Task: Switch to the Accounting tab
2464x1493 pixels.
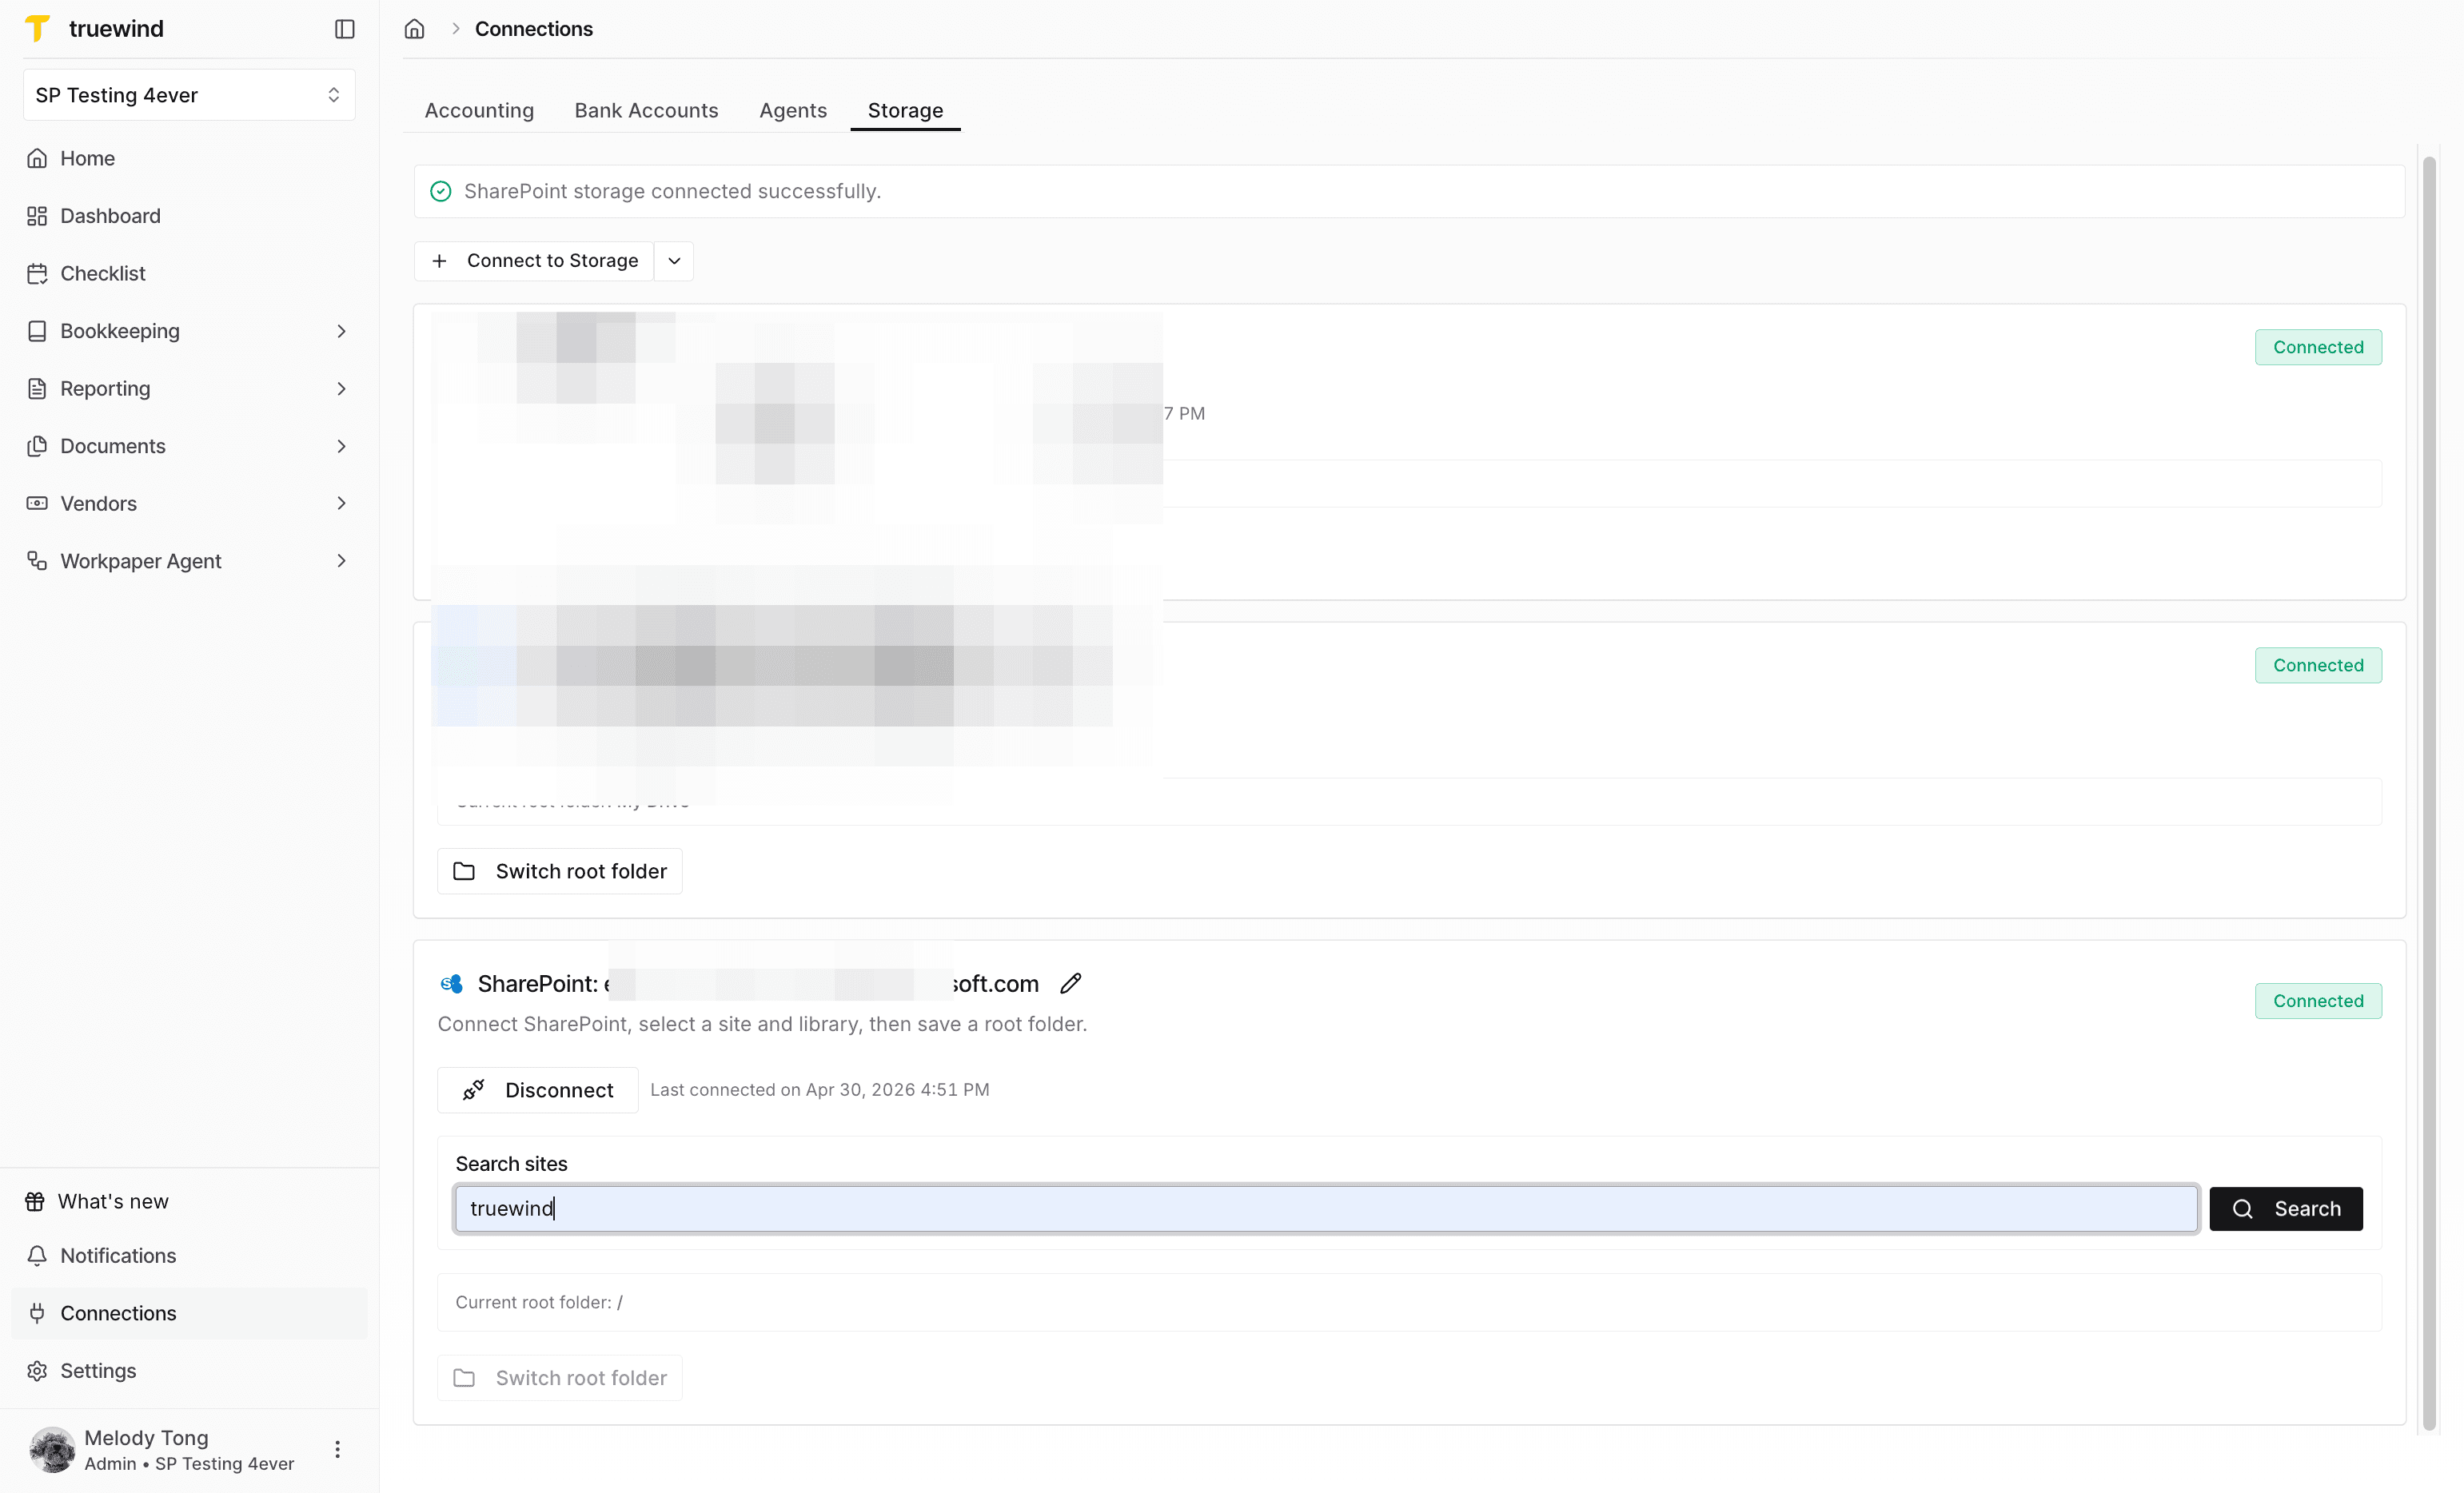Action: point(479,110)
